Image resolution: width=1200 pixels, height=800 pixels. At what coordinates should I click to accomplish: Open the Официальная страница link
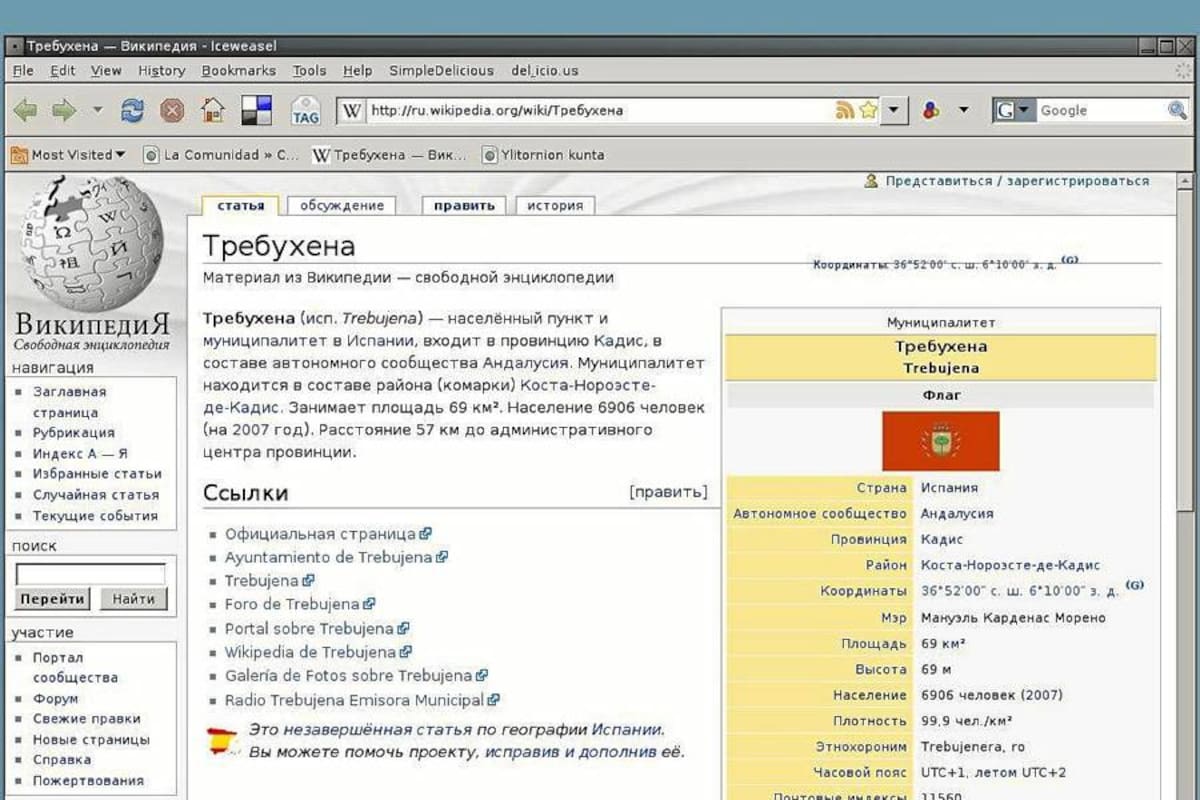pyautogui.click(x=320, y=534)
